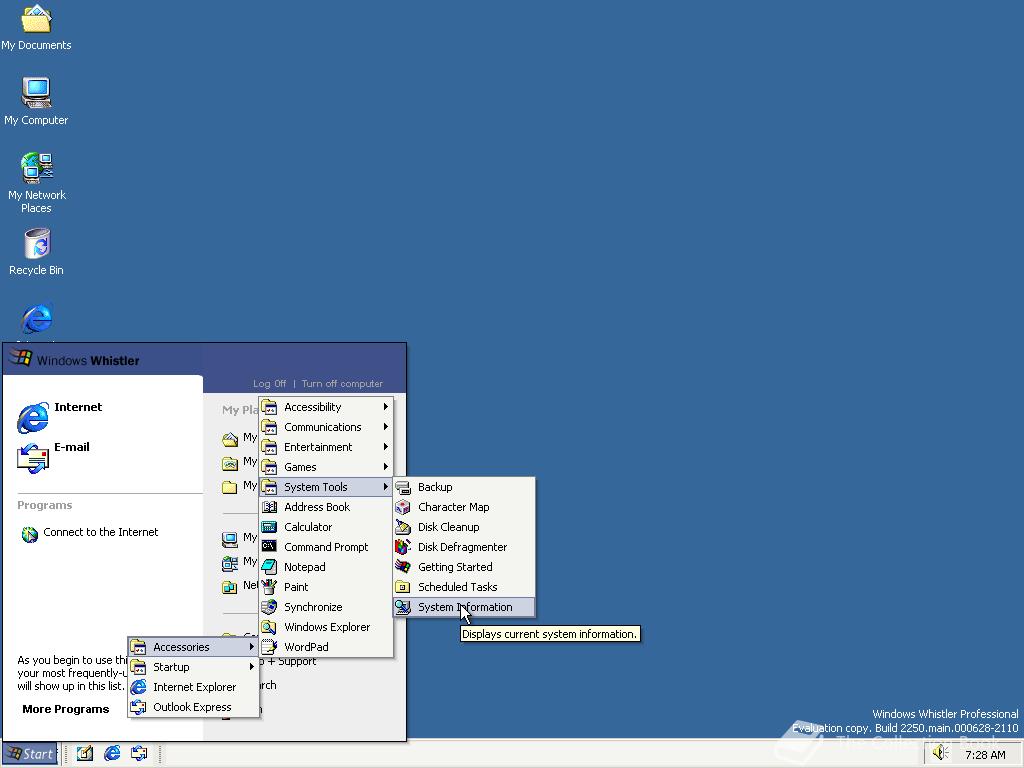This screenshot has height=768, width=1024.
Task: Expand the Startup submenu arrow
Action: 252,667
